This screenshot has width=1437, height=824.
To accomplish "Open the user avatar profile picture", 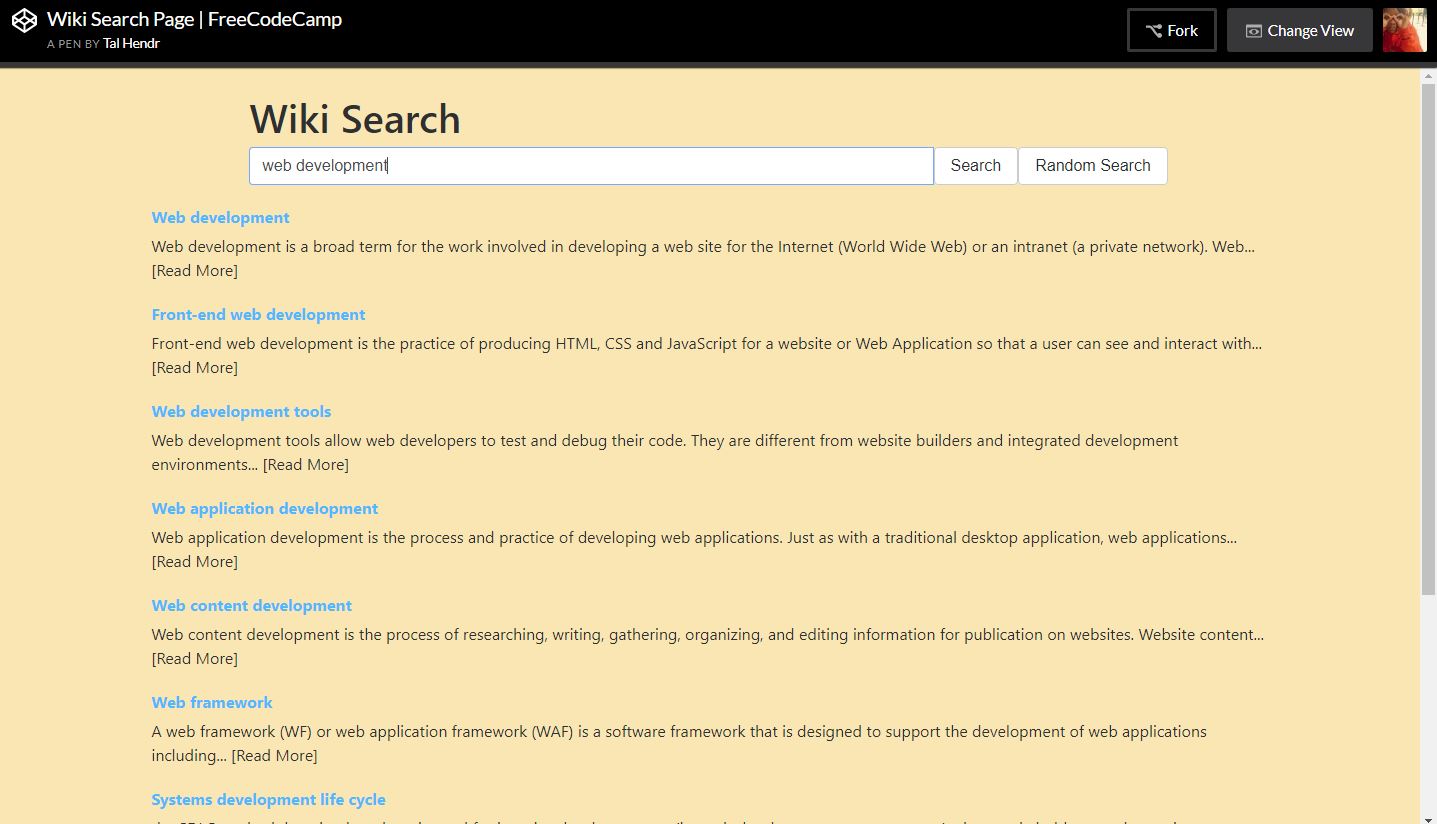I will point(1404,30).
